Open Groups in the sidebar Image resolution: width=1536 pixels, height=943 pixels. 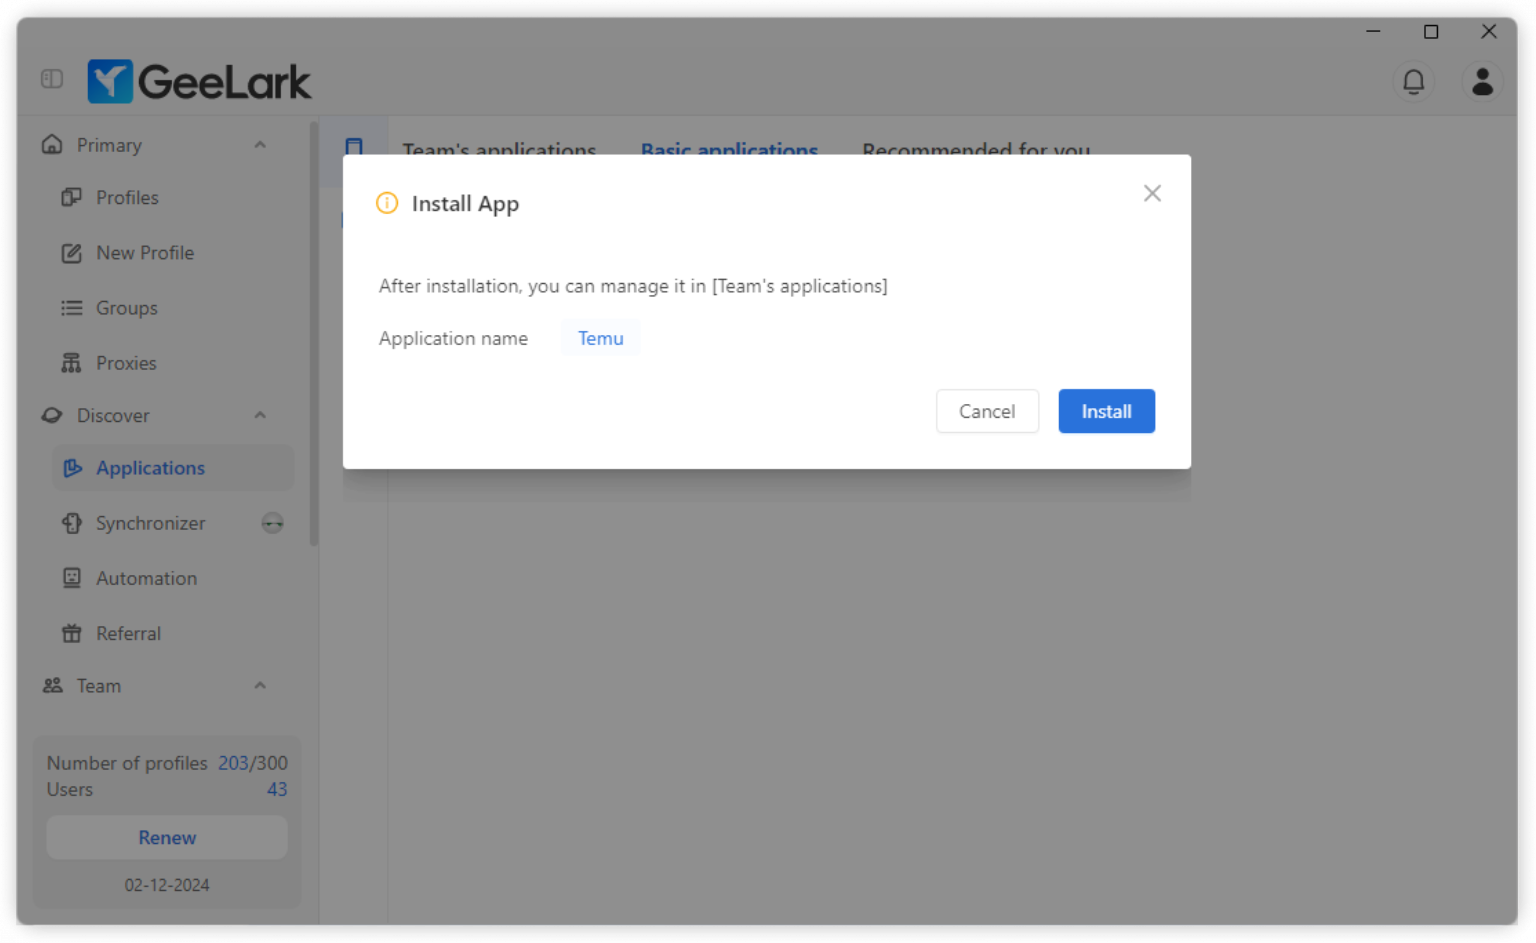pyautogui.click(x=172, y=308)
